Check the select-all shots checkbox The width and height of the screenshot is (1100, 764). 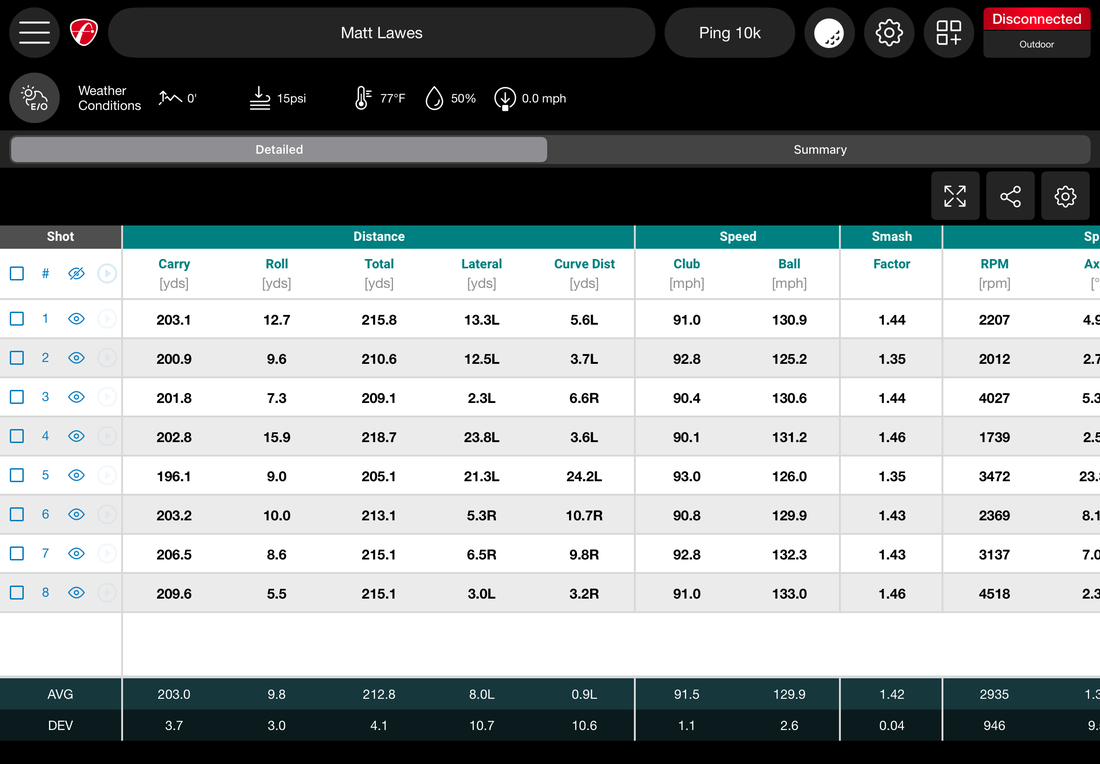(x=16, y=273)
